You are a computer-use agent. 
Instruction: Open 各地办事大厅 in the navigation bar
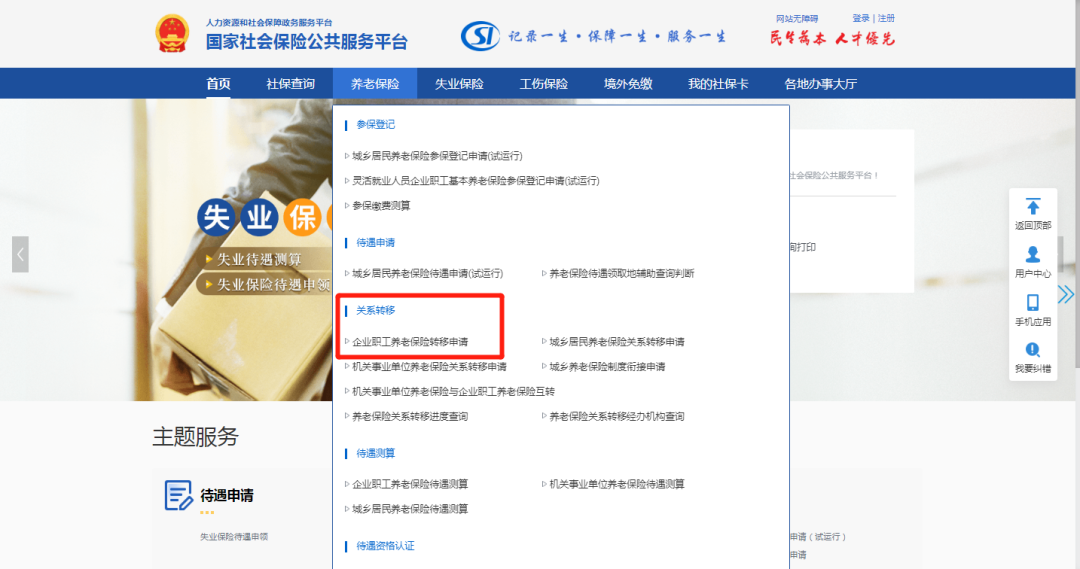[820, 84]
